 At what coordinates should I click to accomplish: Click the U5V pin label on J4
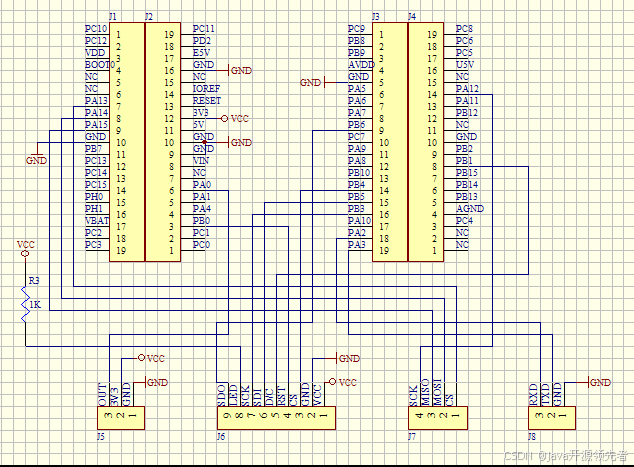pos(465,65)
